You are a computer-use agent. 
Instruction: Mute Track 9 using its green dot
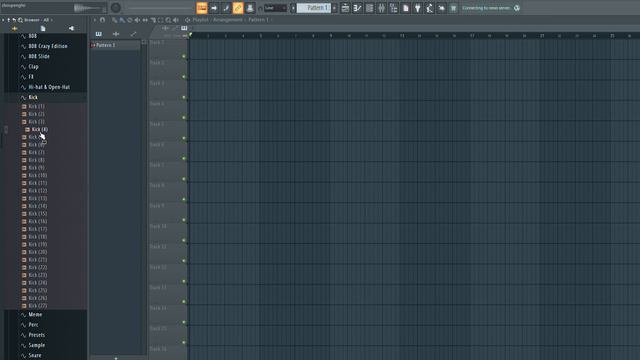[x=184, y=220]
